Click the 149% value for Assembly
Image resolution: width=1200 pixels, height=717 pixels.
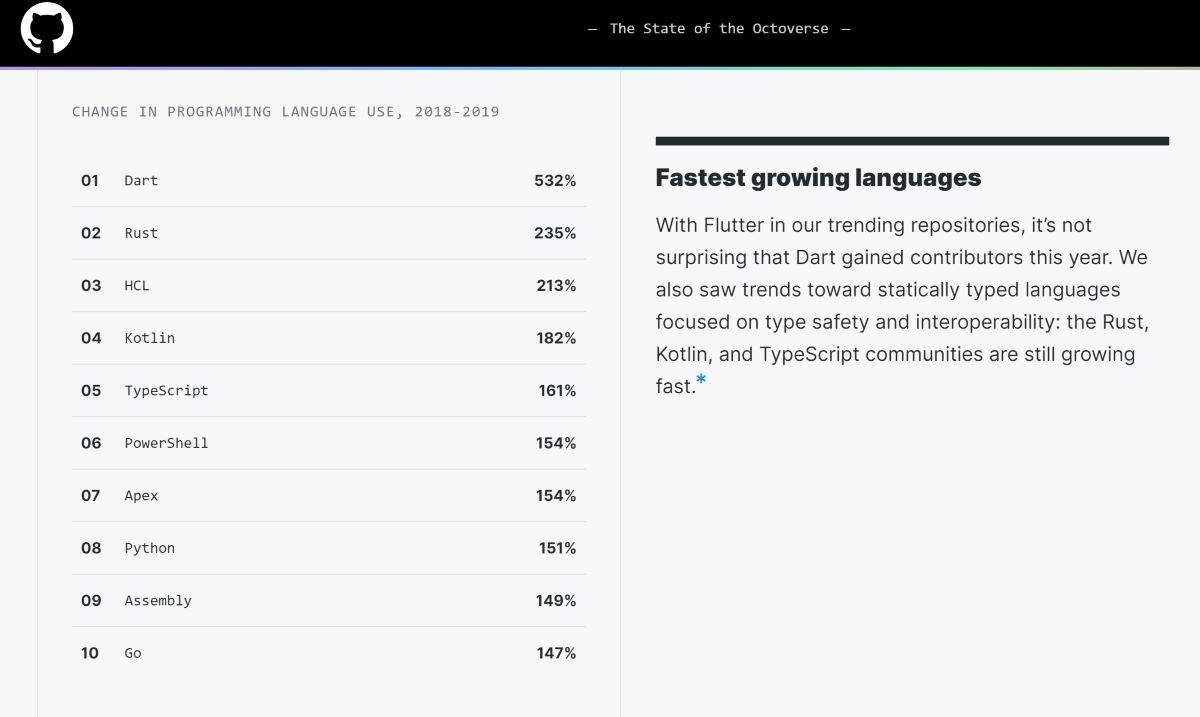tap(556, 600)
